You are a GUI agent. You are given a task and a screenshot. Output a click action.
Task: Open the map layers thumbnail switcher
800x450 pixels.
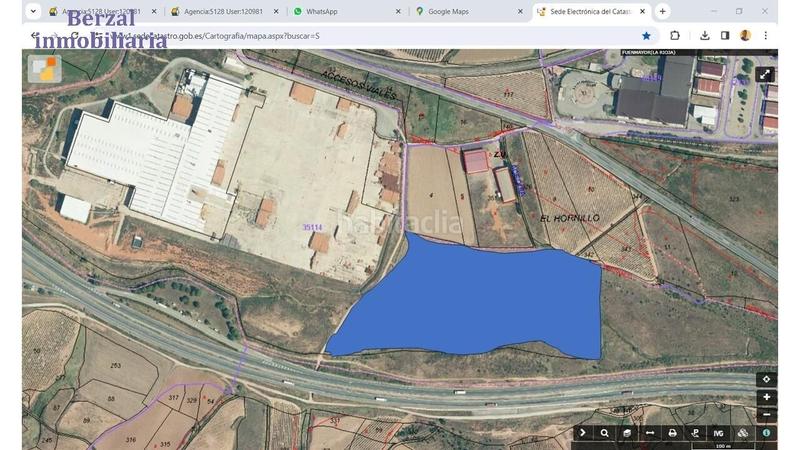pyautogui.click(x=44, y=68)
